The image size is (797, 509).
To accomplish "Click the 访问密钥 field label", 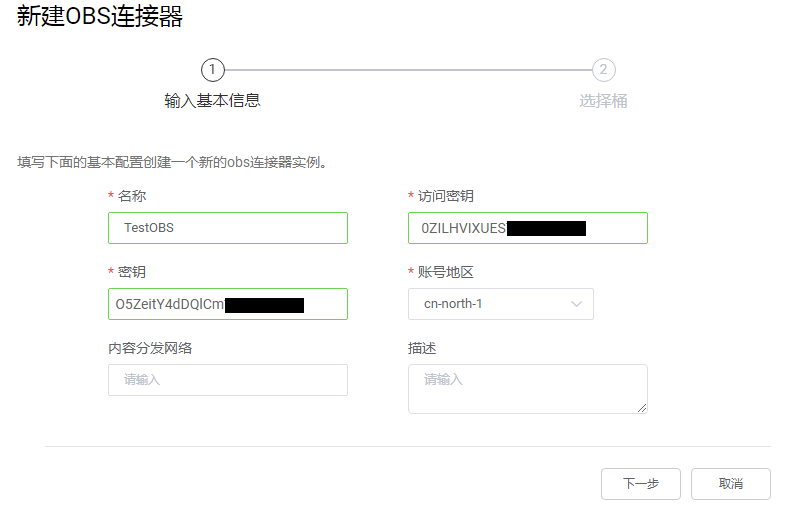I will click(446, 196).
